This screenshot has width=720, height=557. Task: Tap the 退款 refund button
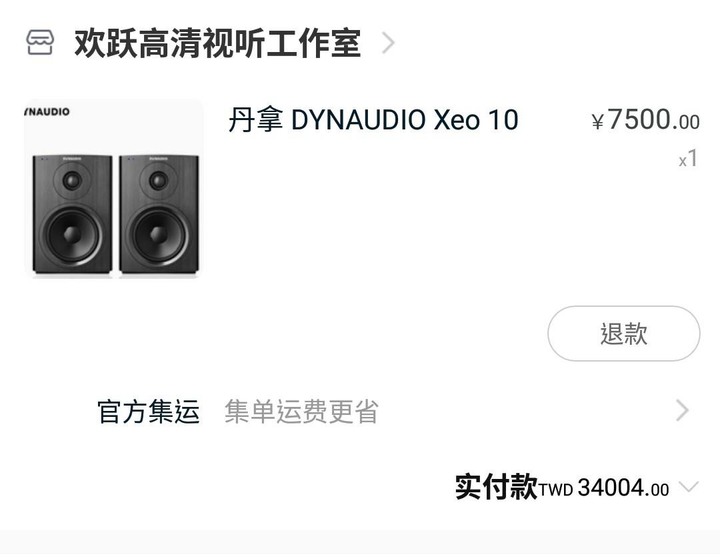click(624, 333)
